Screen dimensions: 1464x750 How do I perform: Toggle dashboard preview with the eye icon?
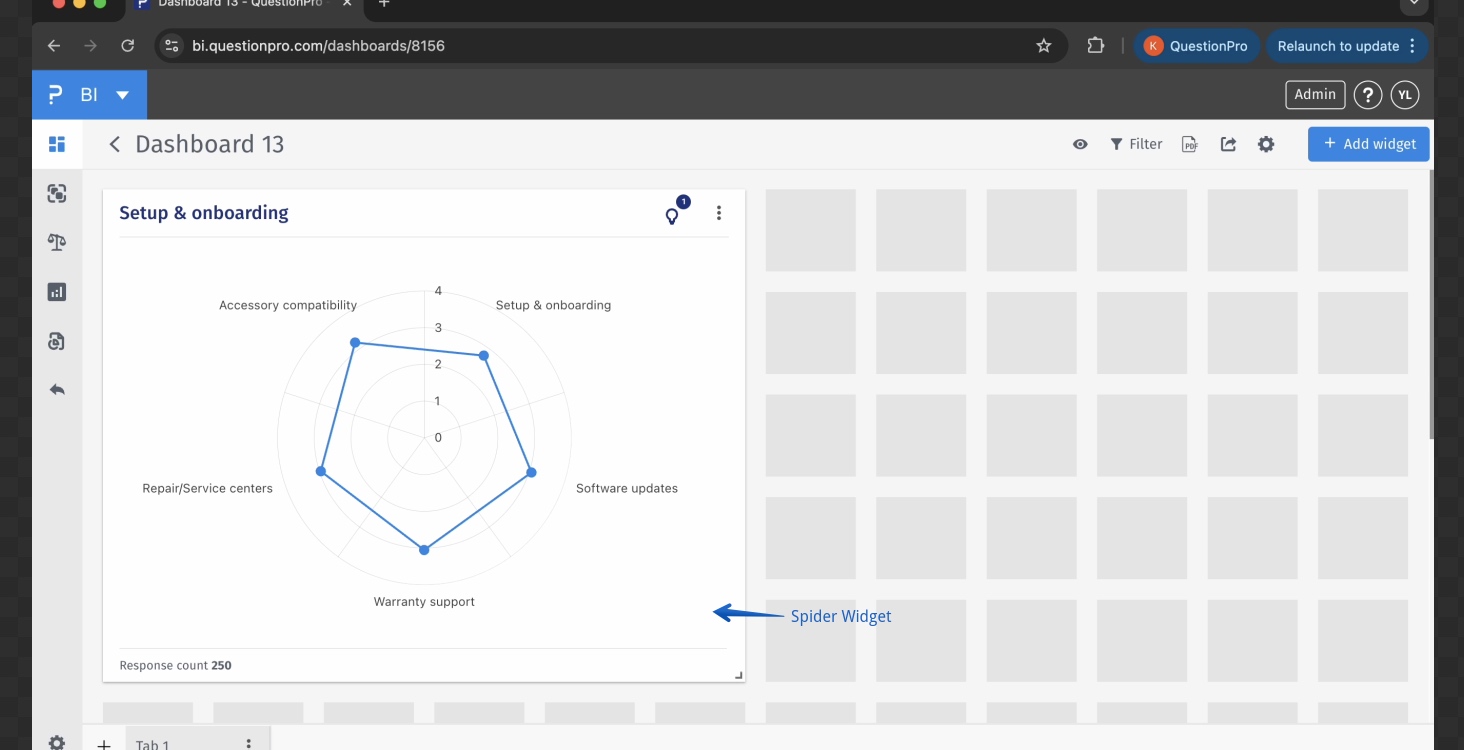tap(1080, 144)
